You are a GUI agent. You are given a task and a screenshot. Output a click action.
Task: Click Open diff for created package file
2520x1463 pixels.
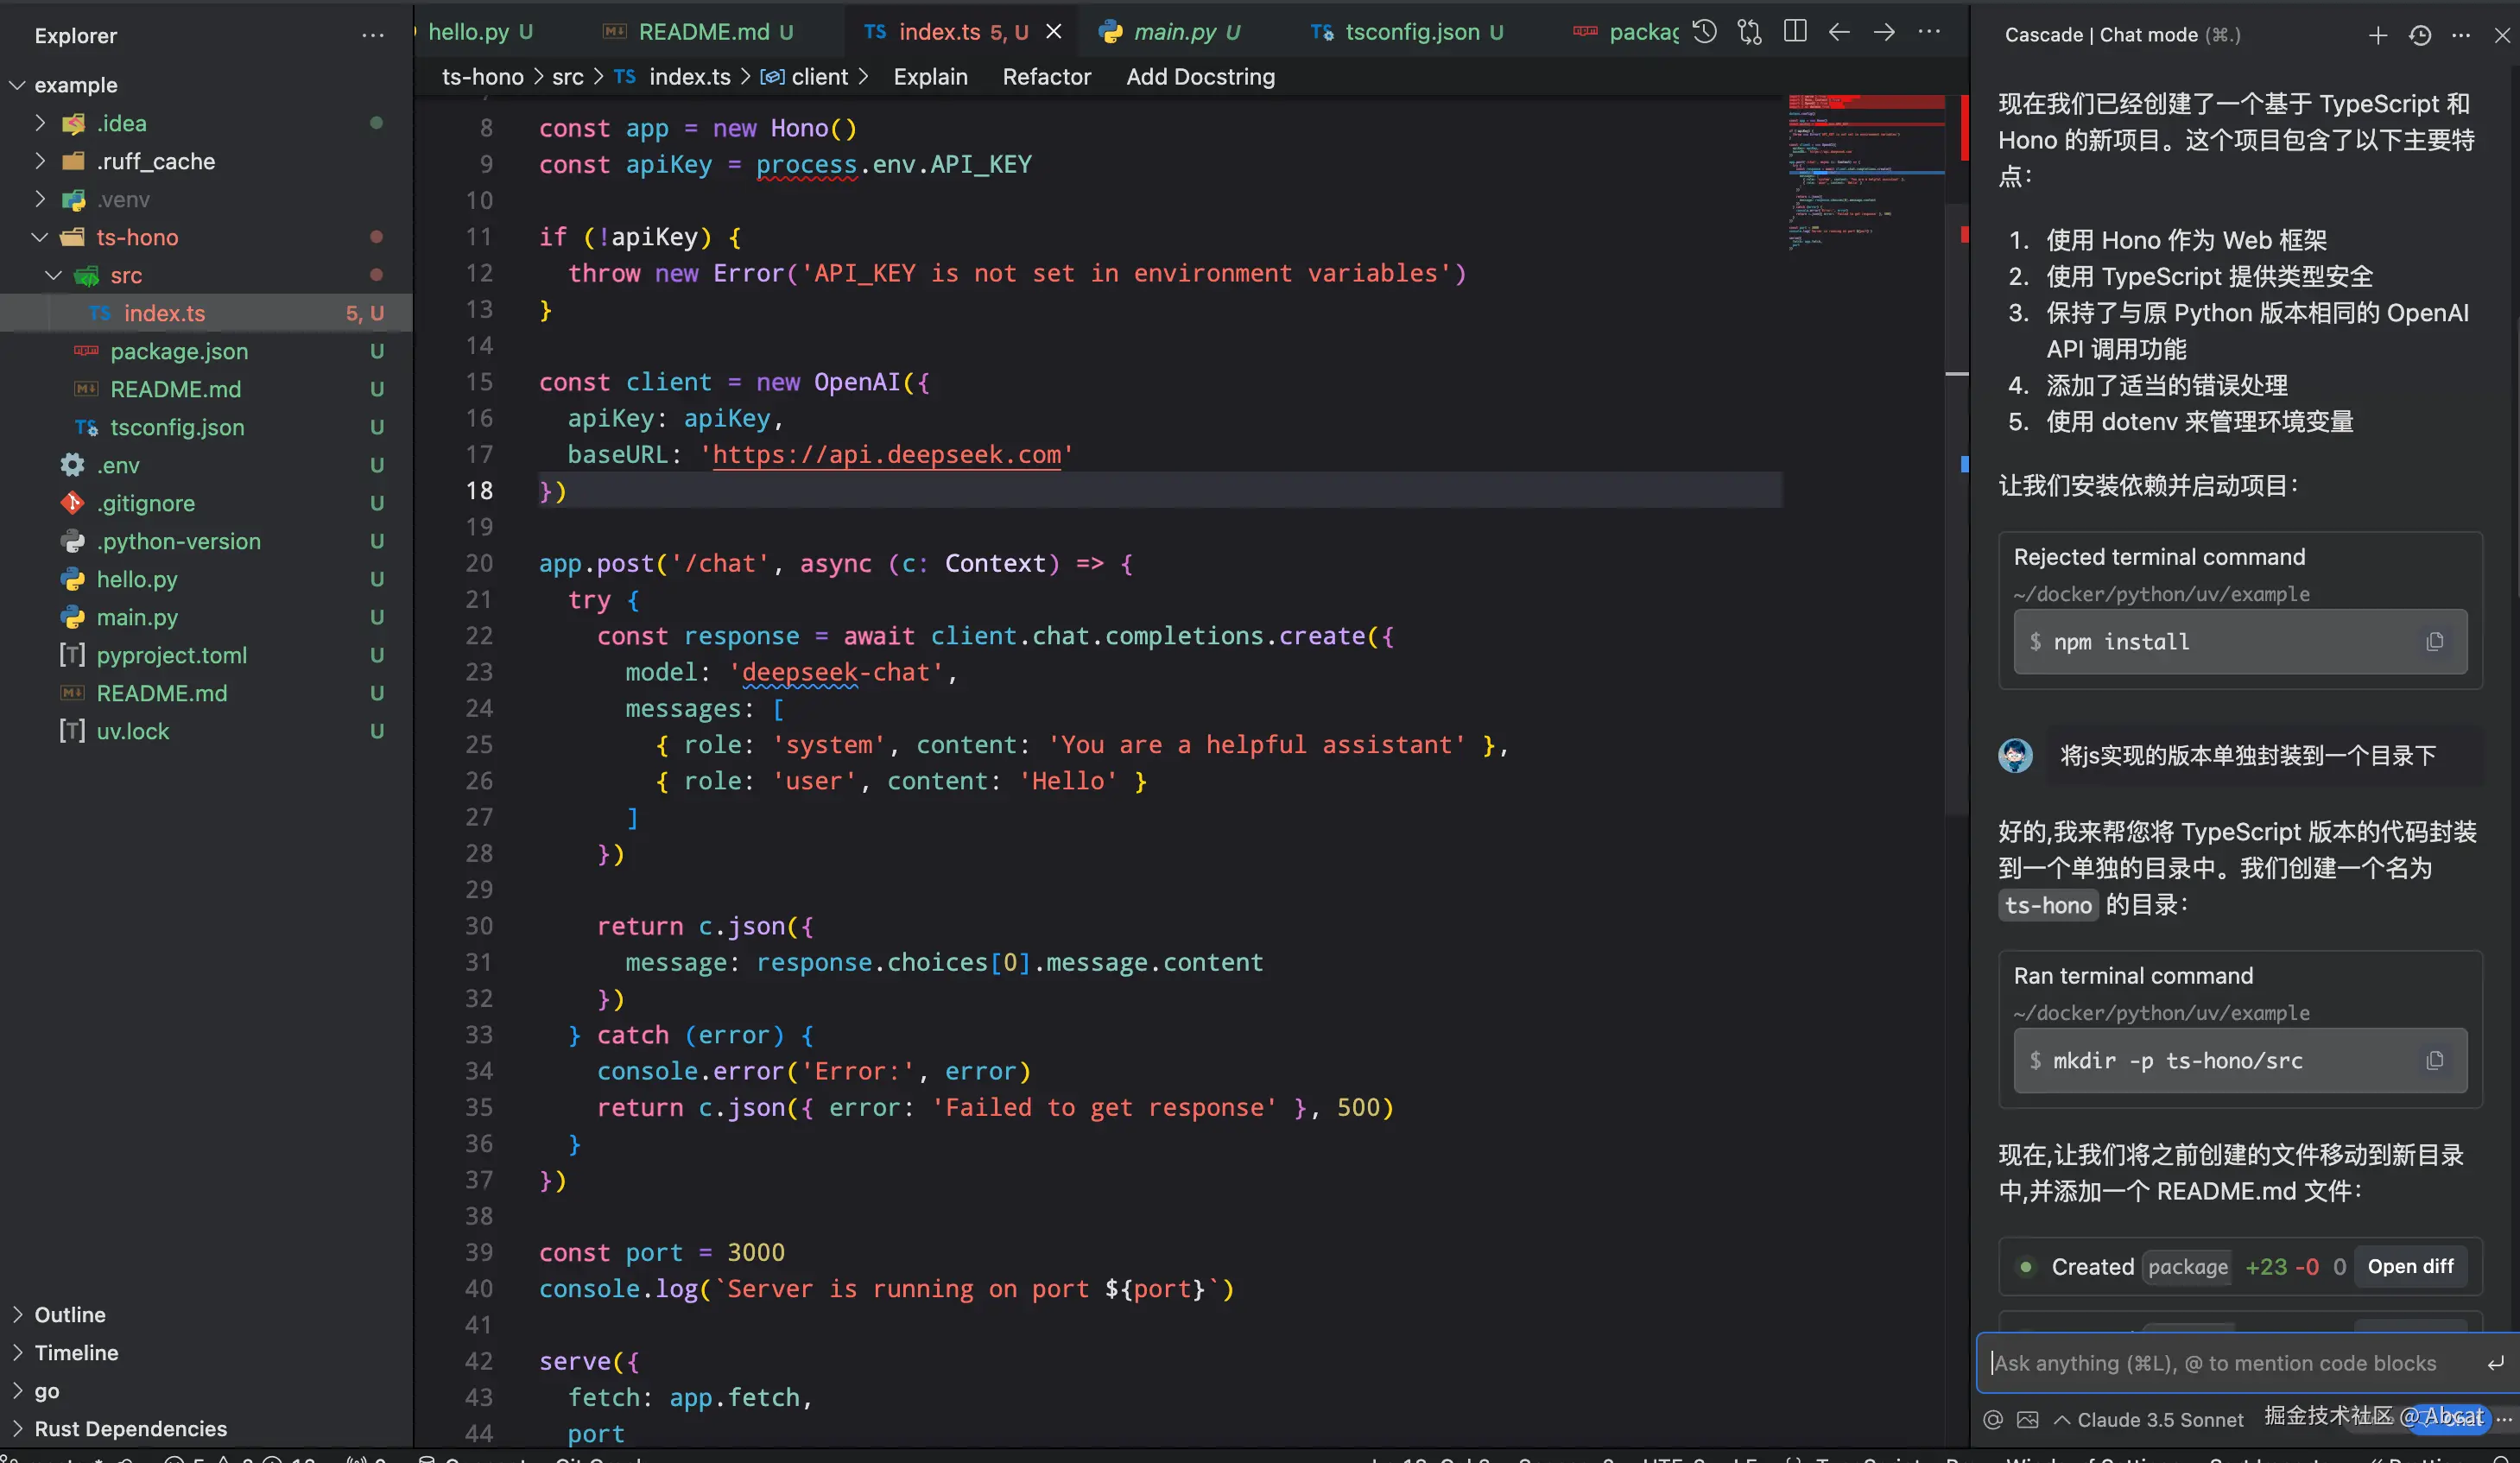(2410, 1266)
